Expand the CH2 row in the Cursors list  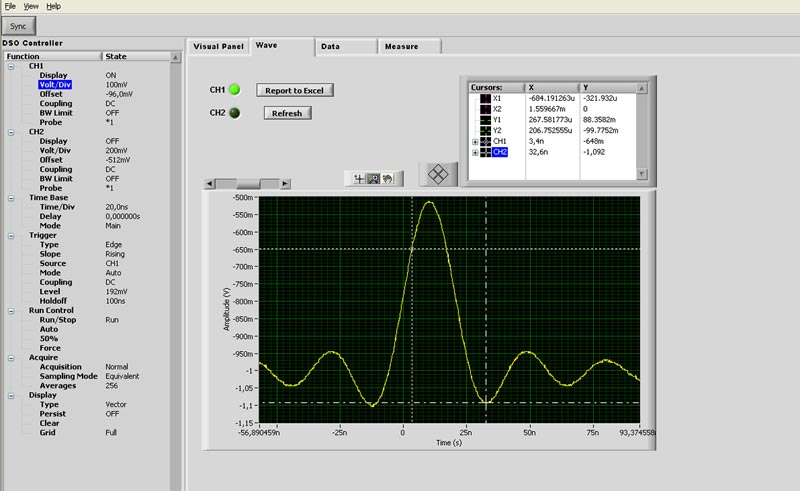click(475, 153)
